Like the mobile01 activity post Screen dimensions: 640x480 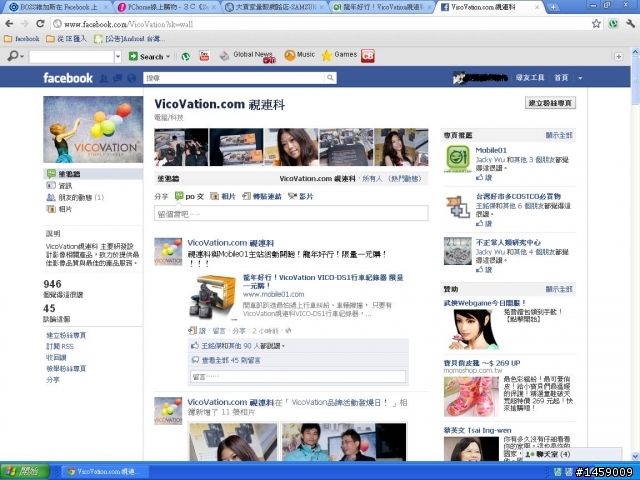(x=202, y=331)
